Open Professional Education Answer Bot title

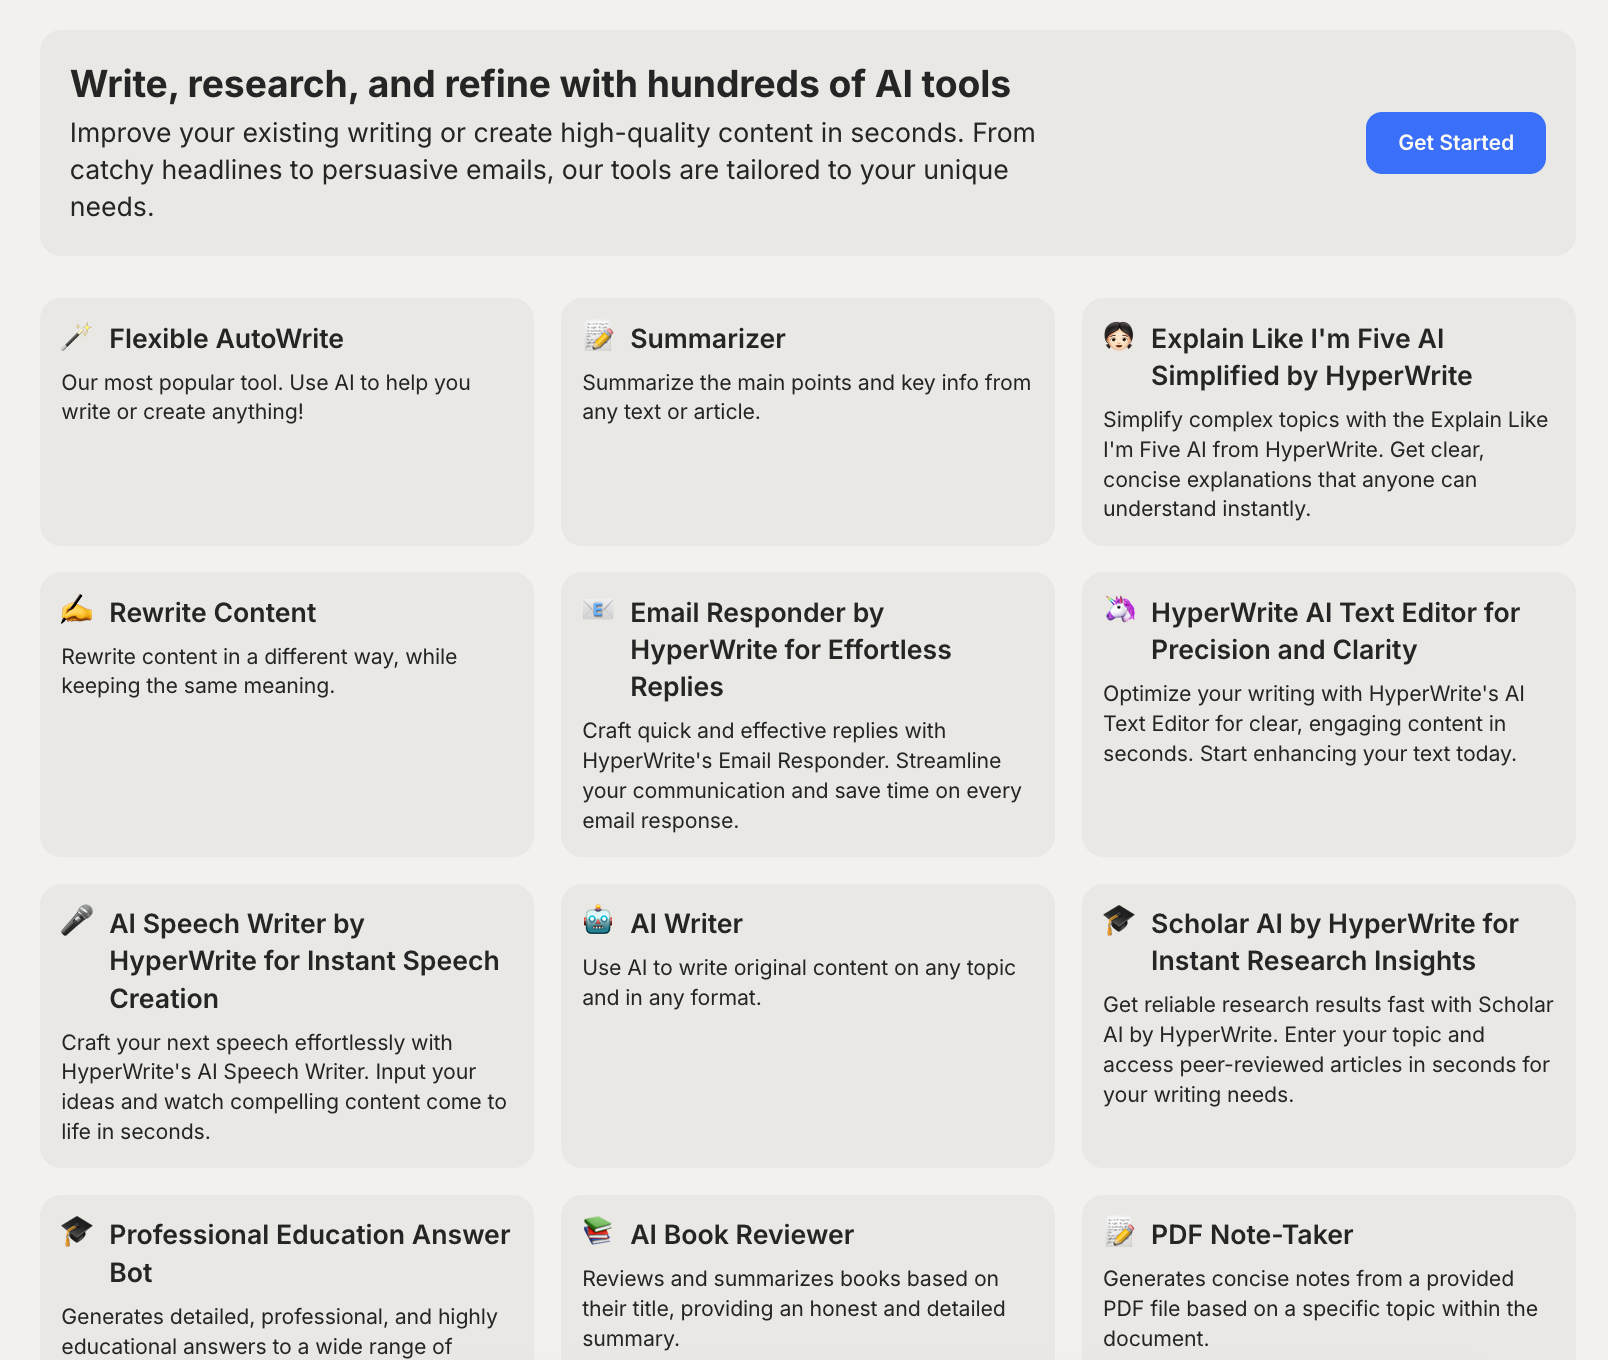pyautogui.click(x=310, y=1254)
